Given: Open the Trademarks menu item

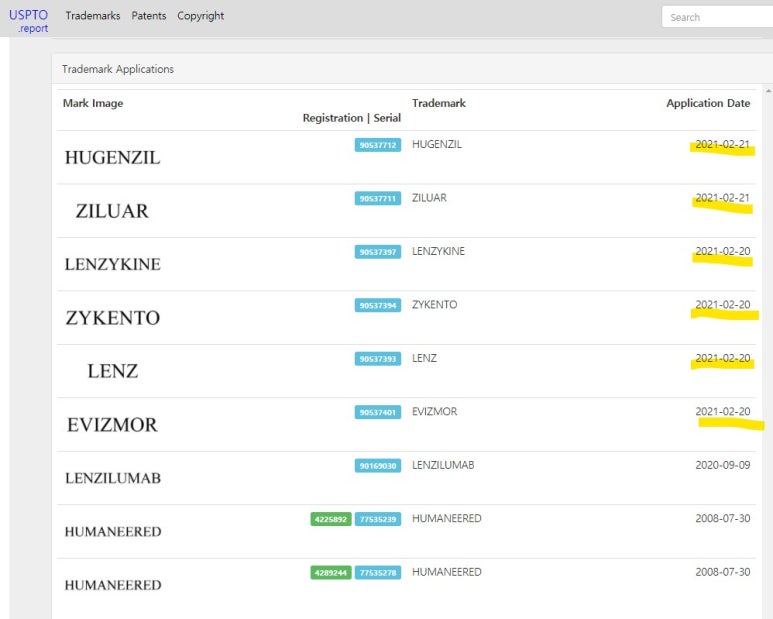Looking at the screenshot, I should (93, 16).
